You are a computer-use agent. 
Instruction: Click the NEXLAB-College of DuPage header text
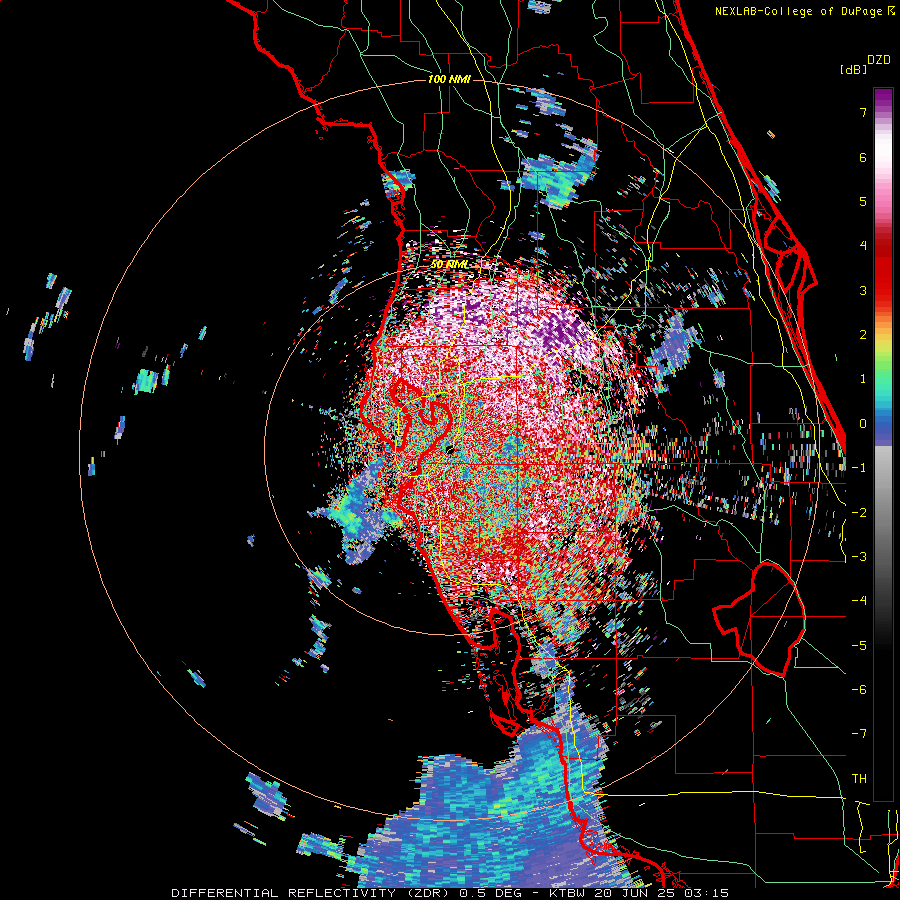click(805, 11)
